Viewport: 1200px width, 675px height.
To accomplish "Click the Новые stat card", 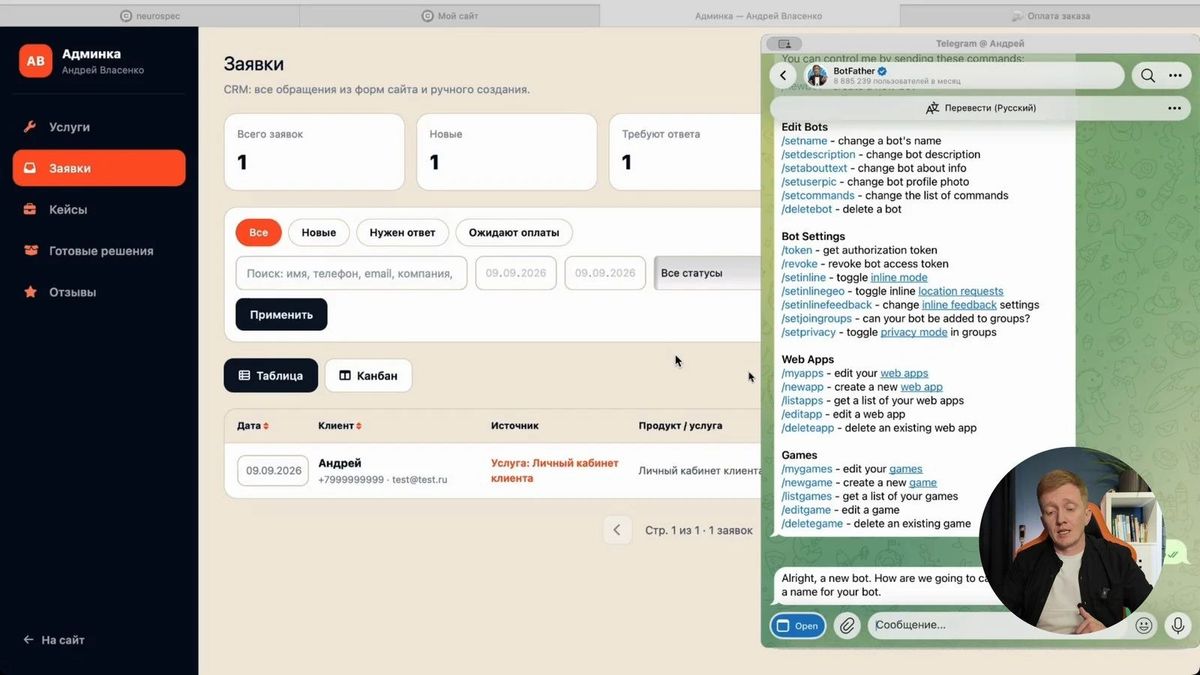I will point(507,152).
